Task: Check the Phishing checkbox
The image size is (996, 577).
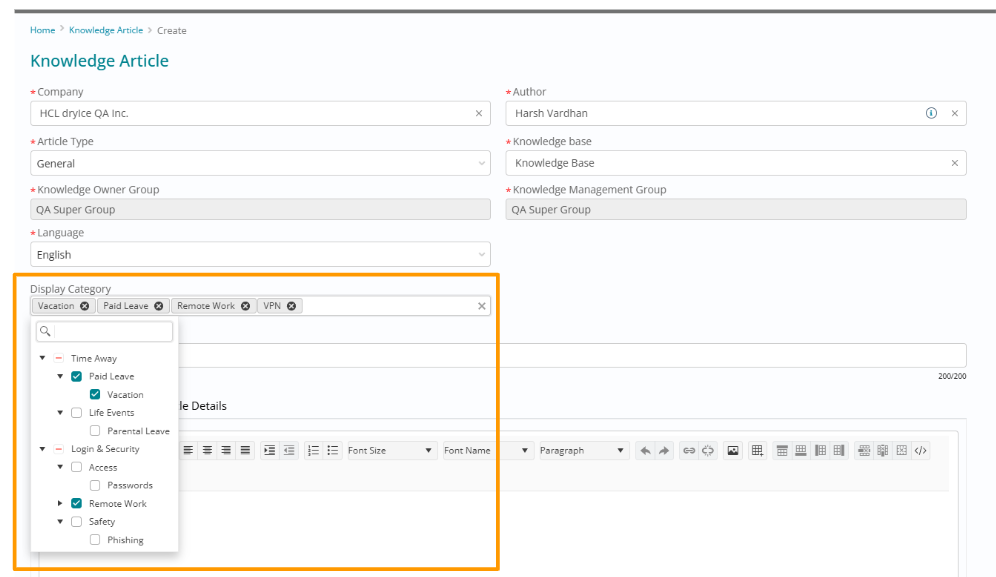Action: coord(95,540)
